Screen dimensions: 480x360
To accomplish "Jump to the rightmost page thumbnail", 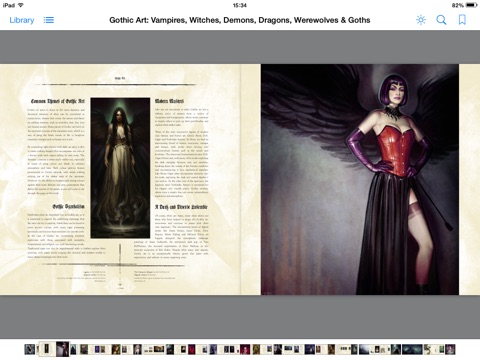I will coord(450,349).
